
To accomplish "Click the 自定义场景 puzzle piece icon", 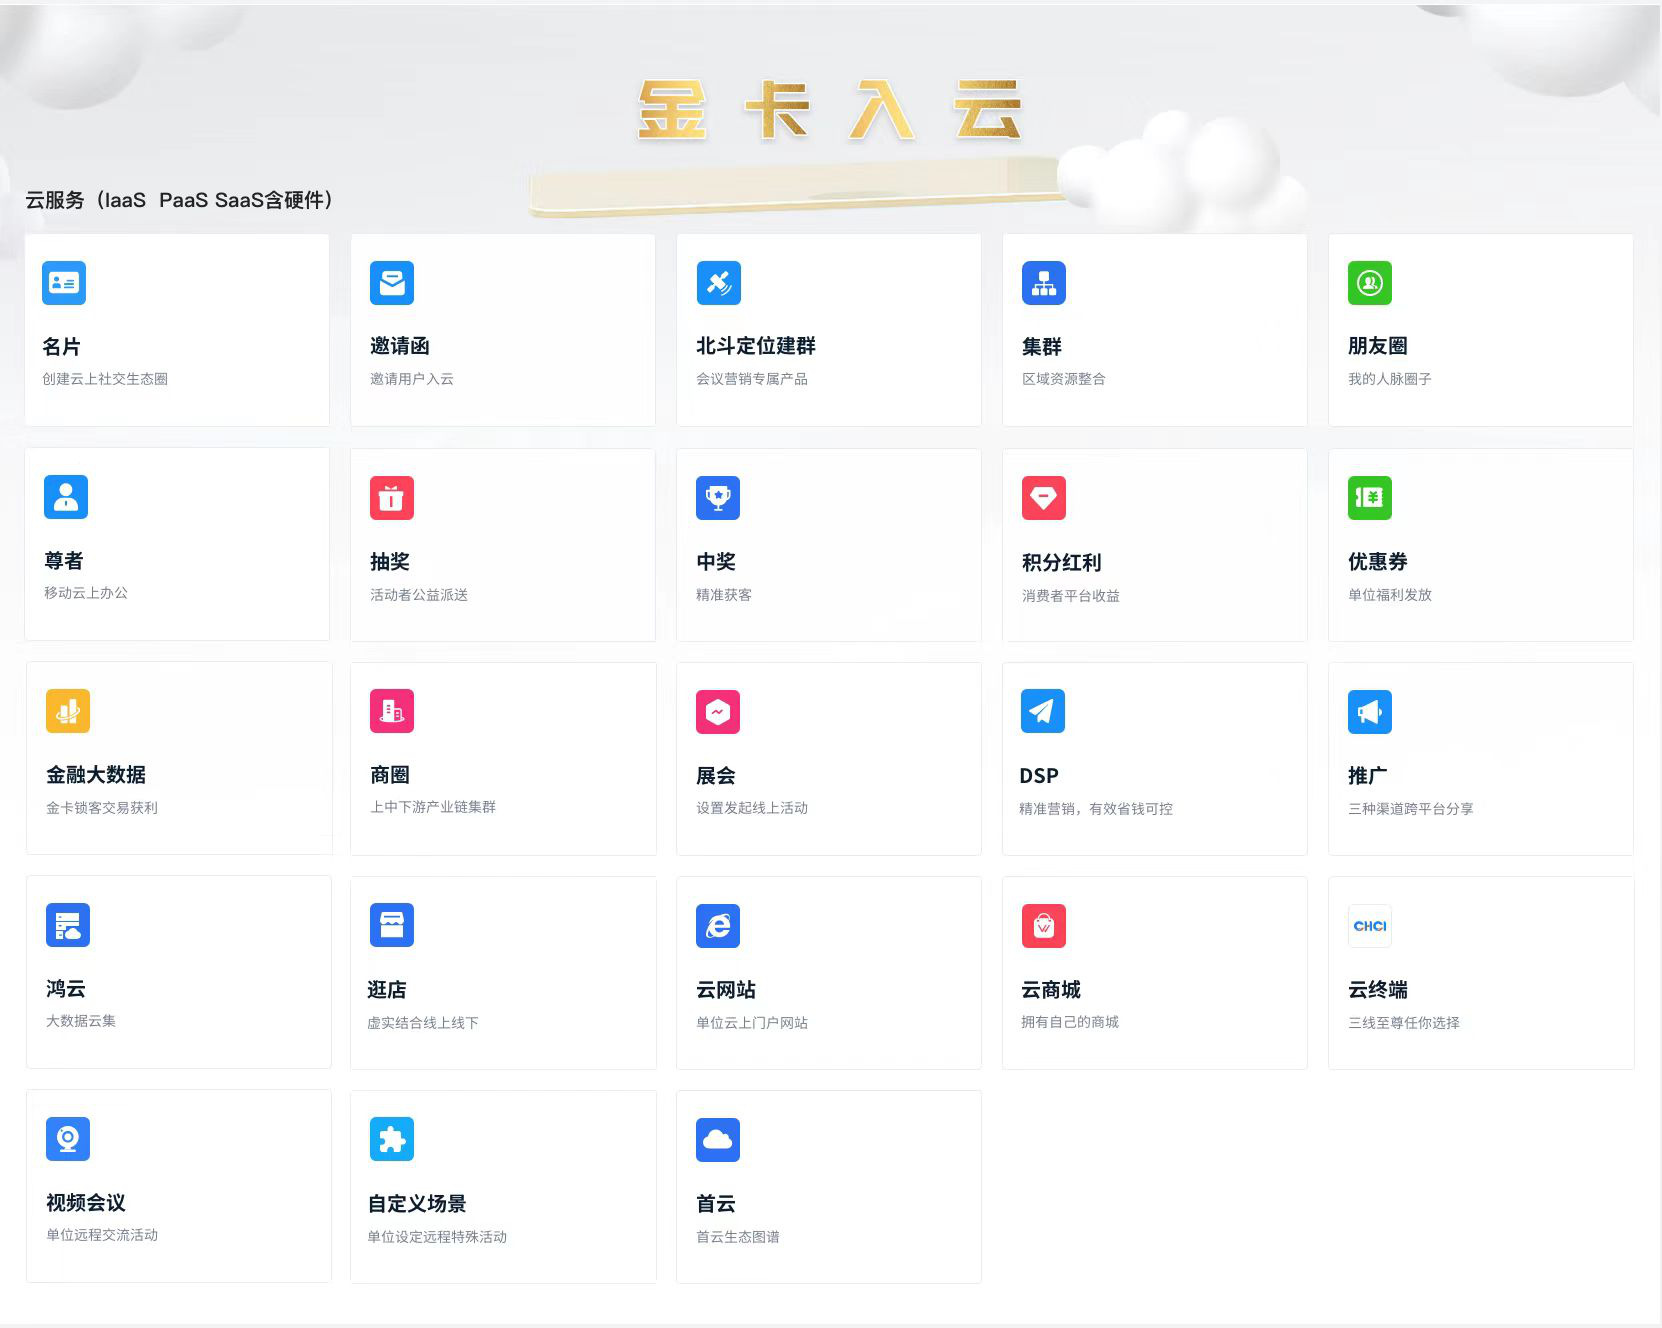I will 392,1139.
